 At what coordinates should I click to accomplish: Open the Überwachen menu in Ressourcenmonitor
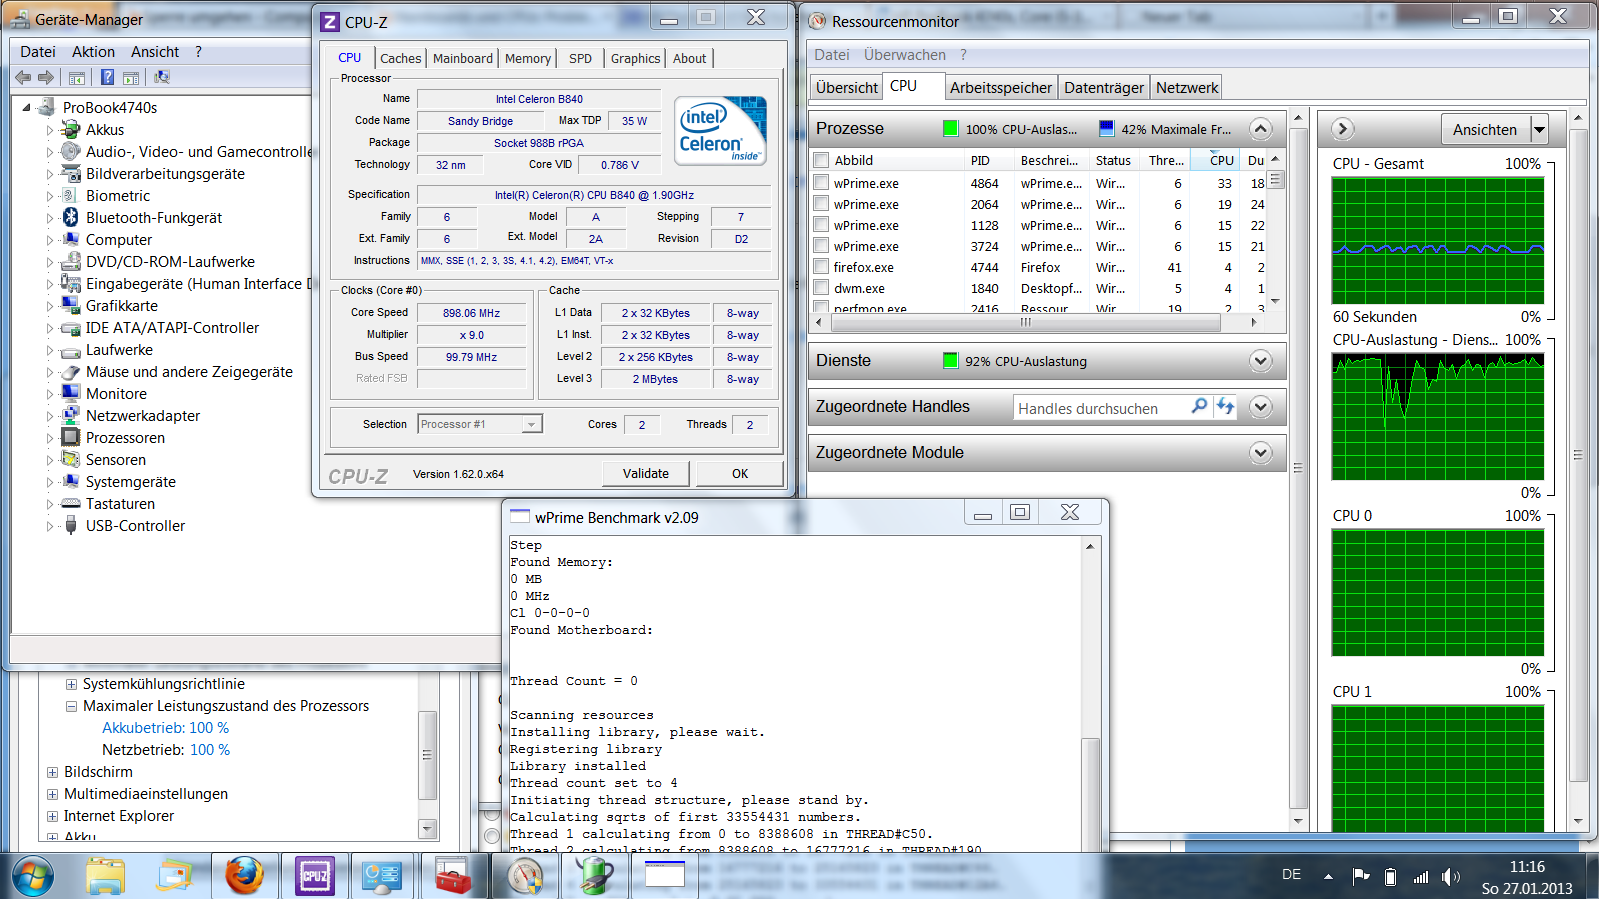[905, 55]
